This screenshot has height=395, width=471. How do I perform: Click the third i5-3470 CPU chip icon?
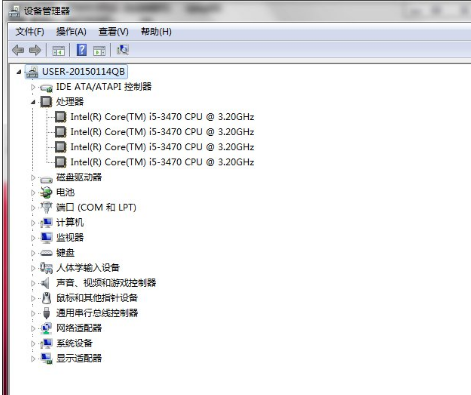click(60, 147)
